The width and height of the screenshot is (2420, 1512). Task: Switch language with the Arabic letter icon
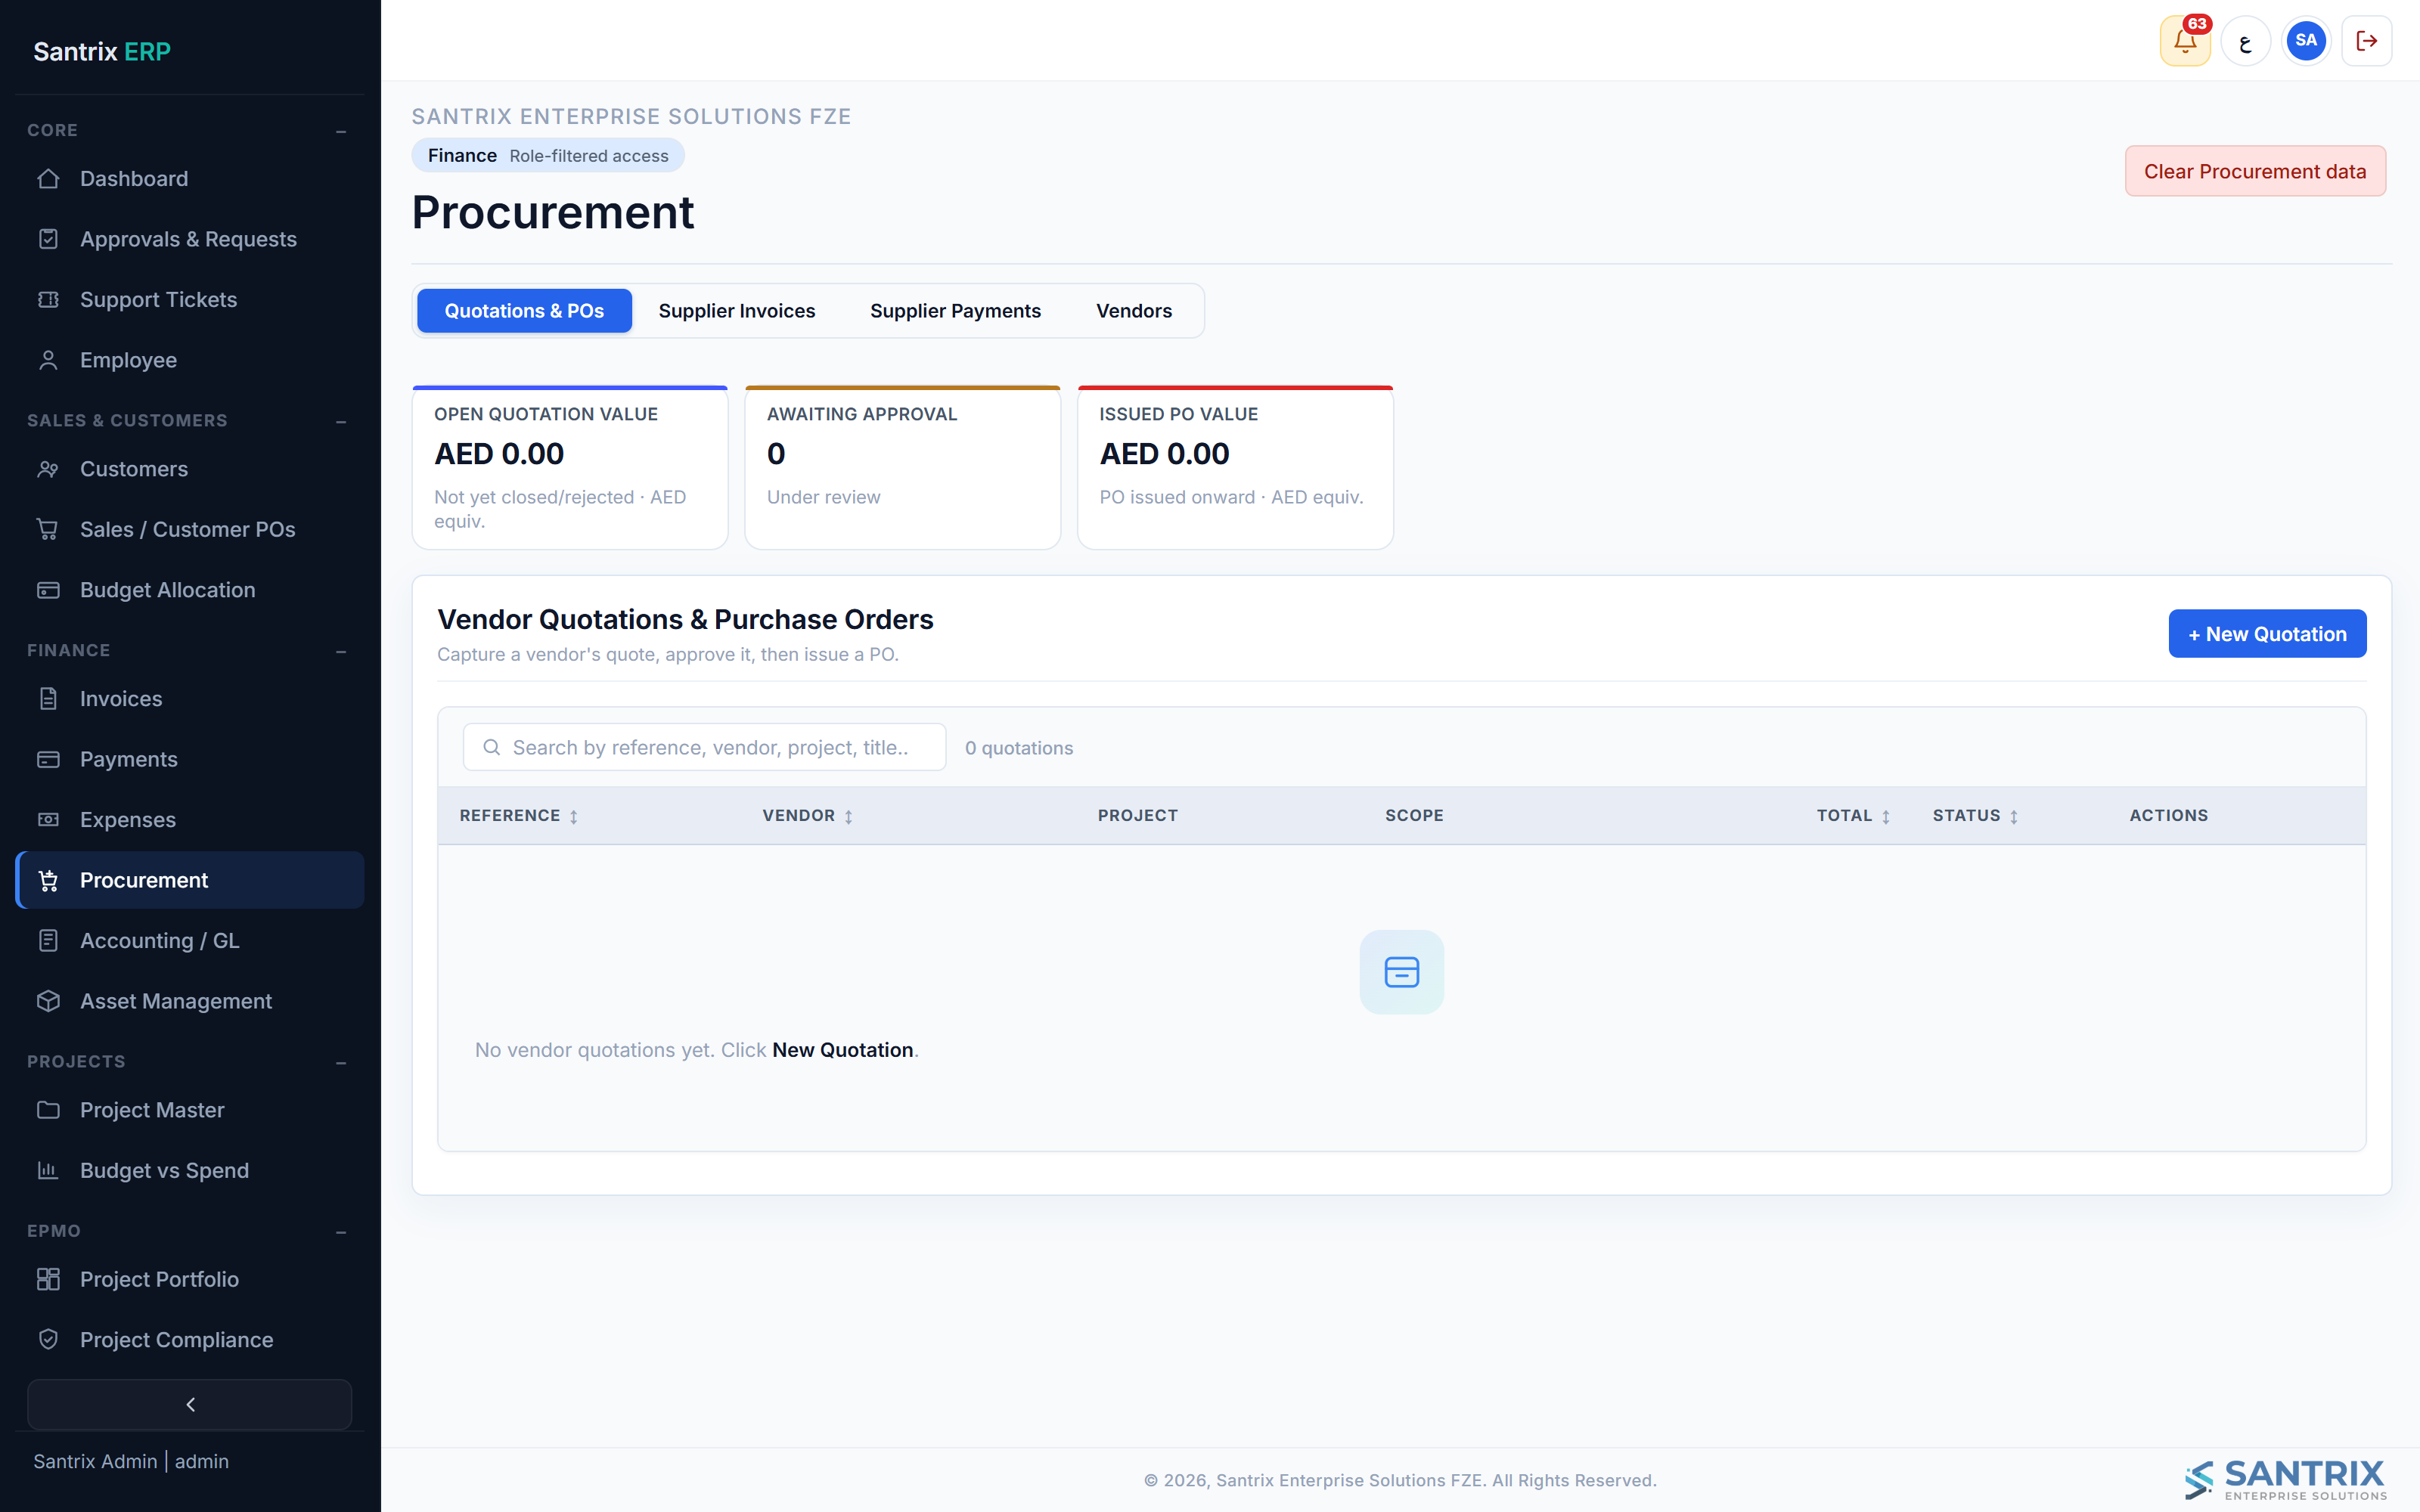click(2245, 41)
